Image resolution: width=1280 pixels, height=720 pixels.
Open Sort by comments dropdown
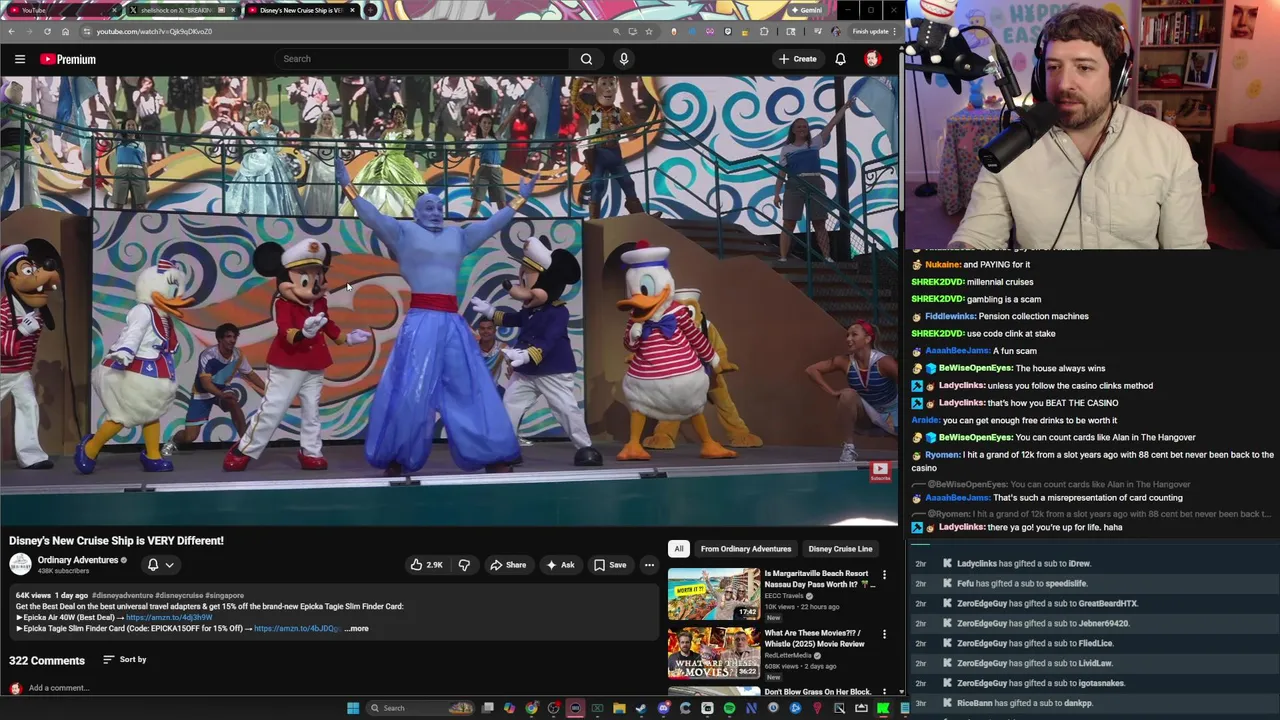pyautogui.click(x=125, y=660)
